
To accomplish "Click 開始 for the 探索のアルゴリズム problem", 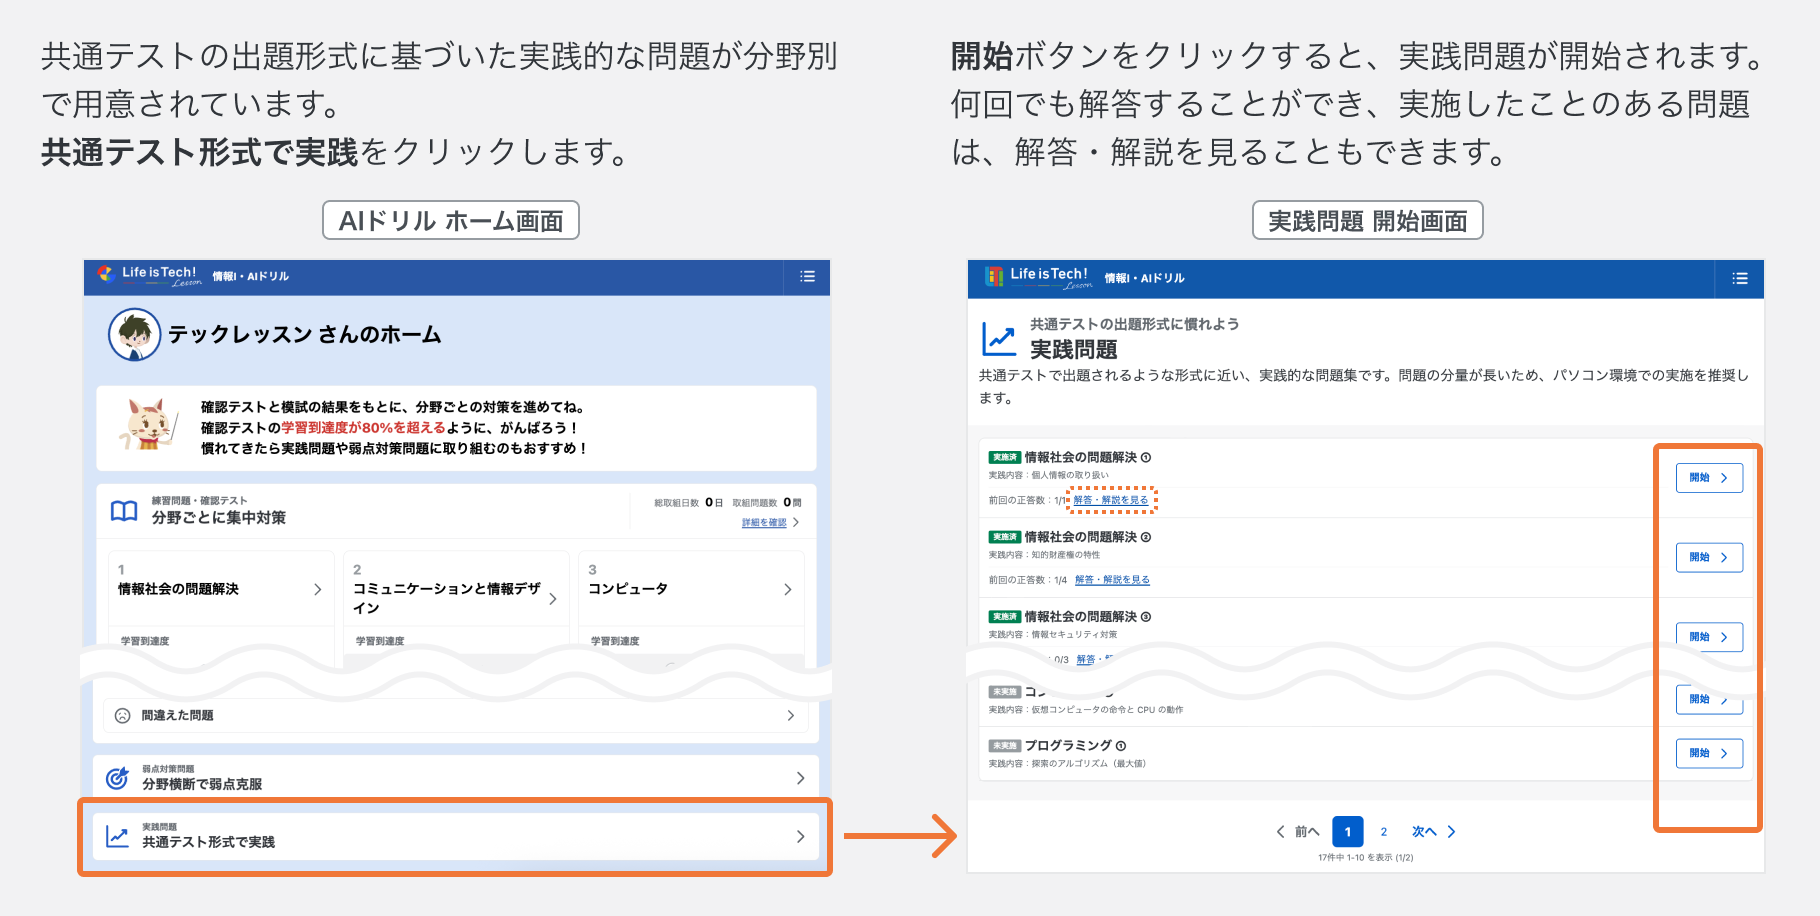I will [1709, 753].
